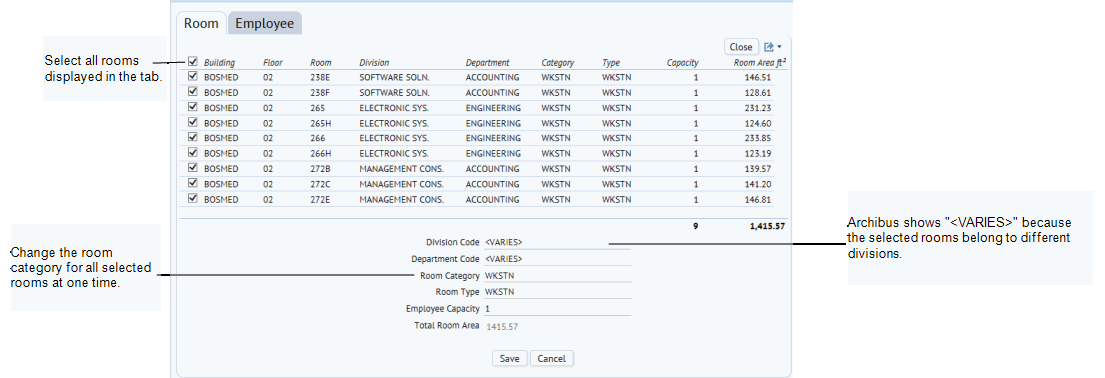The width and height of the screenshot is (1105, 378).
Task: Uncheck the checkbox for room 272E
Action: [192, 199]
